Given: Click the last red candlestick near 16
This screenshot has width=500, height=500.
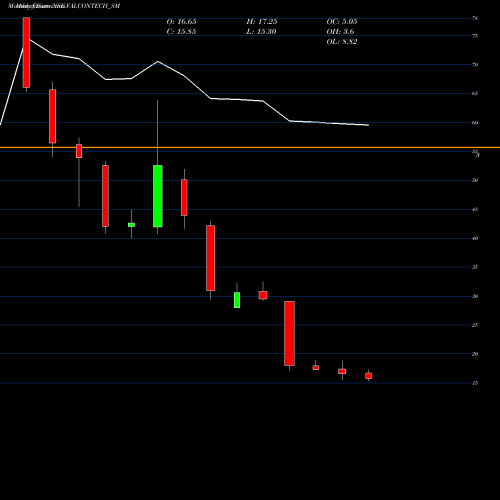Looking at the screenshot, I should click(368, 376).
